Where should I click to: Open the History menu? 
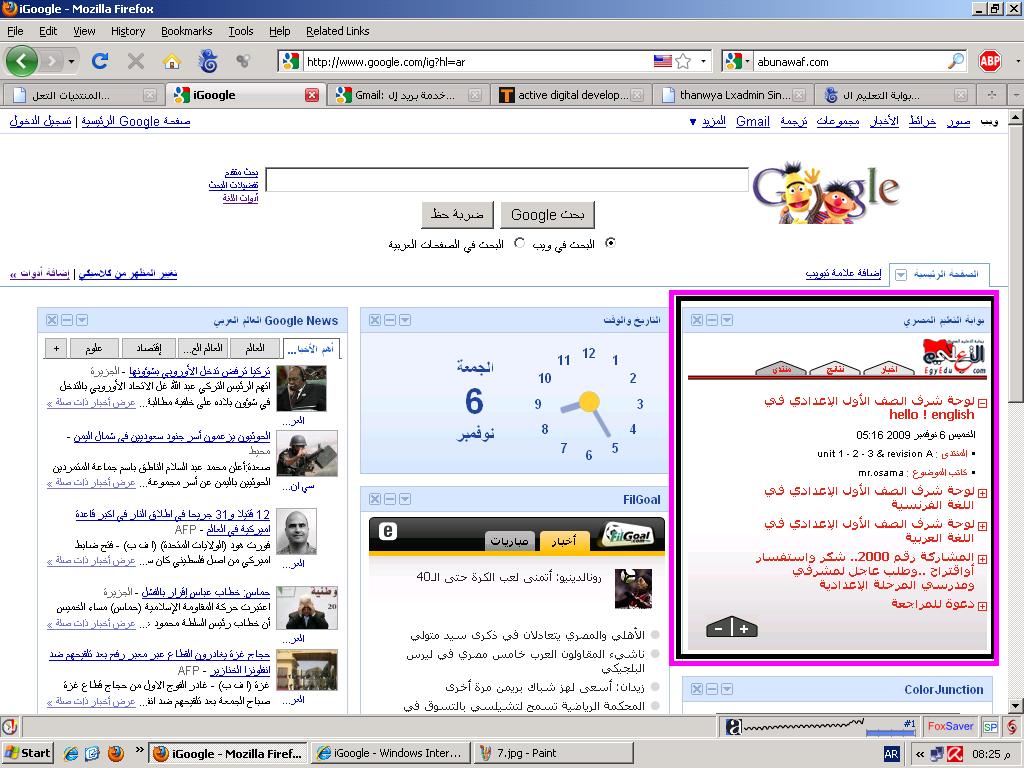pyautogui.click(x=128, y=31)
